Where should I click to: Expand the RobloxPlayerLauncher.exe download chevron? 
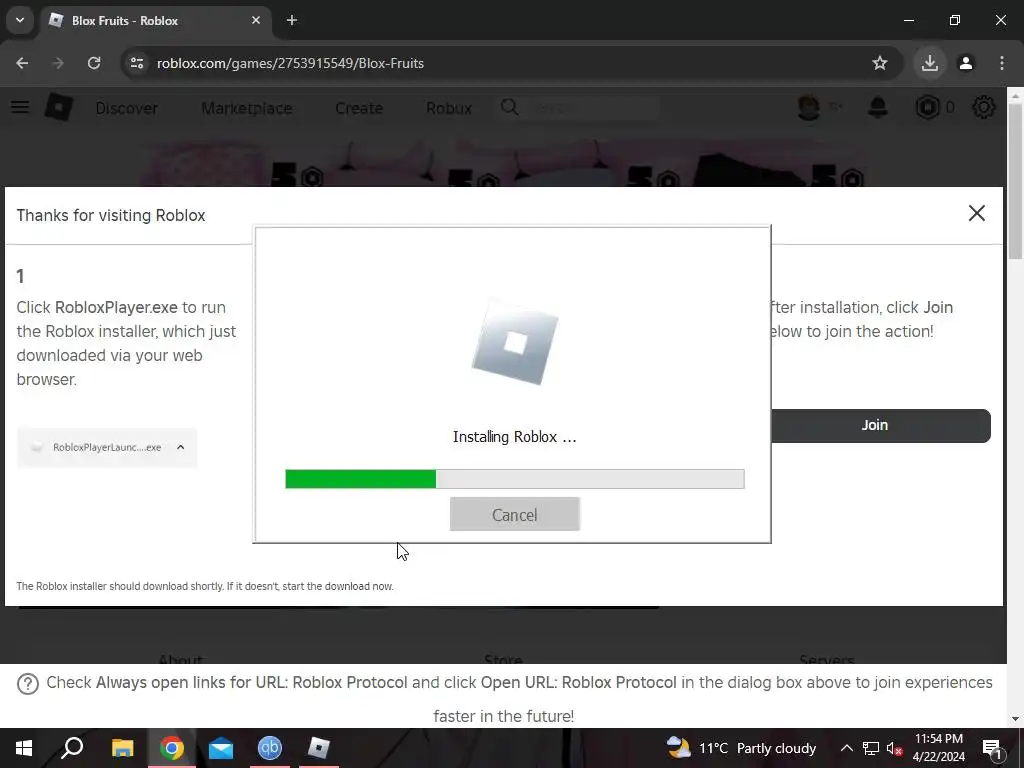click(181, 447)
